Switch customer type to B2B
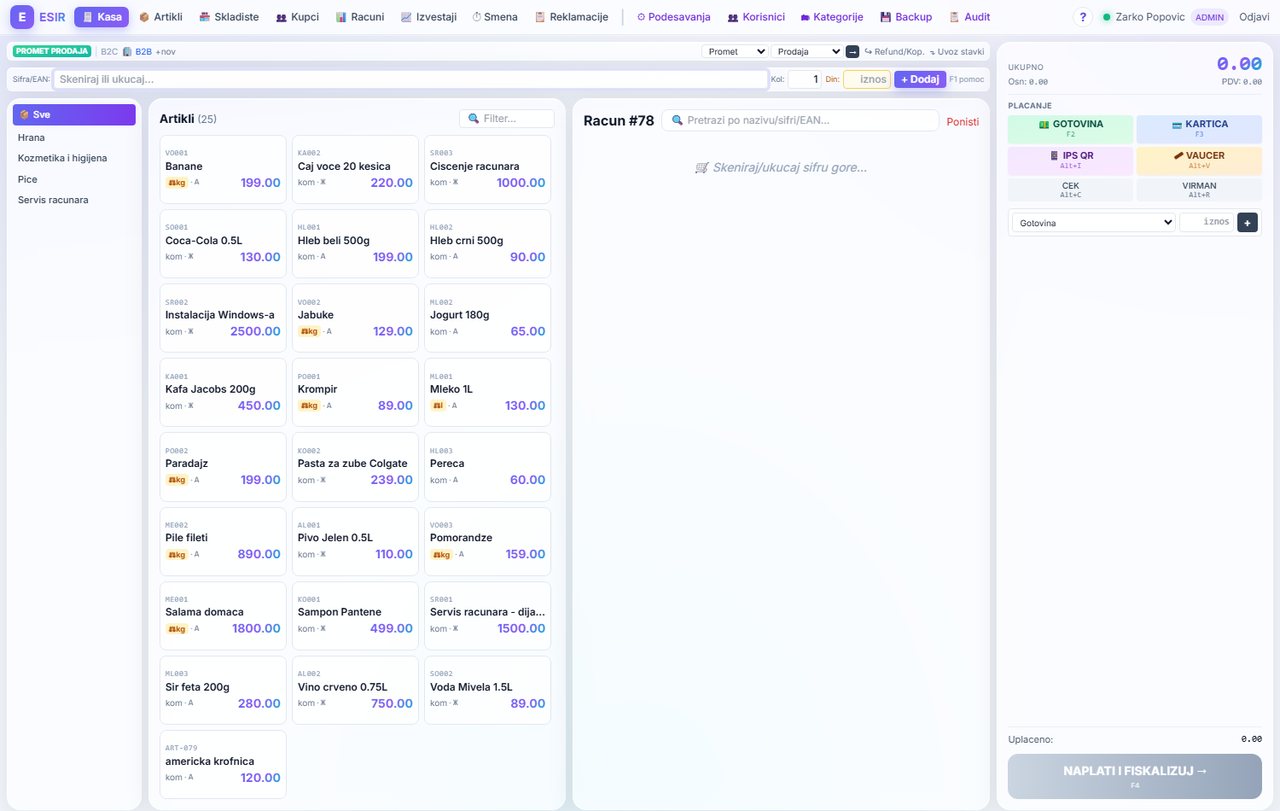The width and height of the screenshot is (1280, 811). pos(144,51)
